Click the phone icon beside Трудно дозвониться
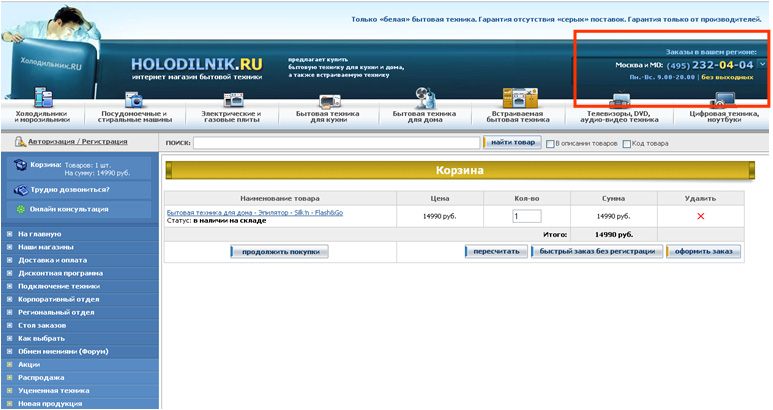 (x=21, y=190)
